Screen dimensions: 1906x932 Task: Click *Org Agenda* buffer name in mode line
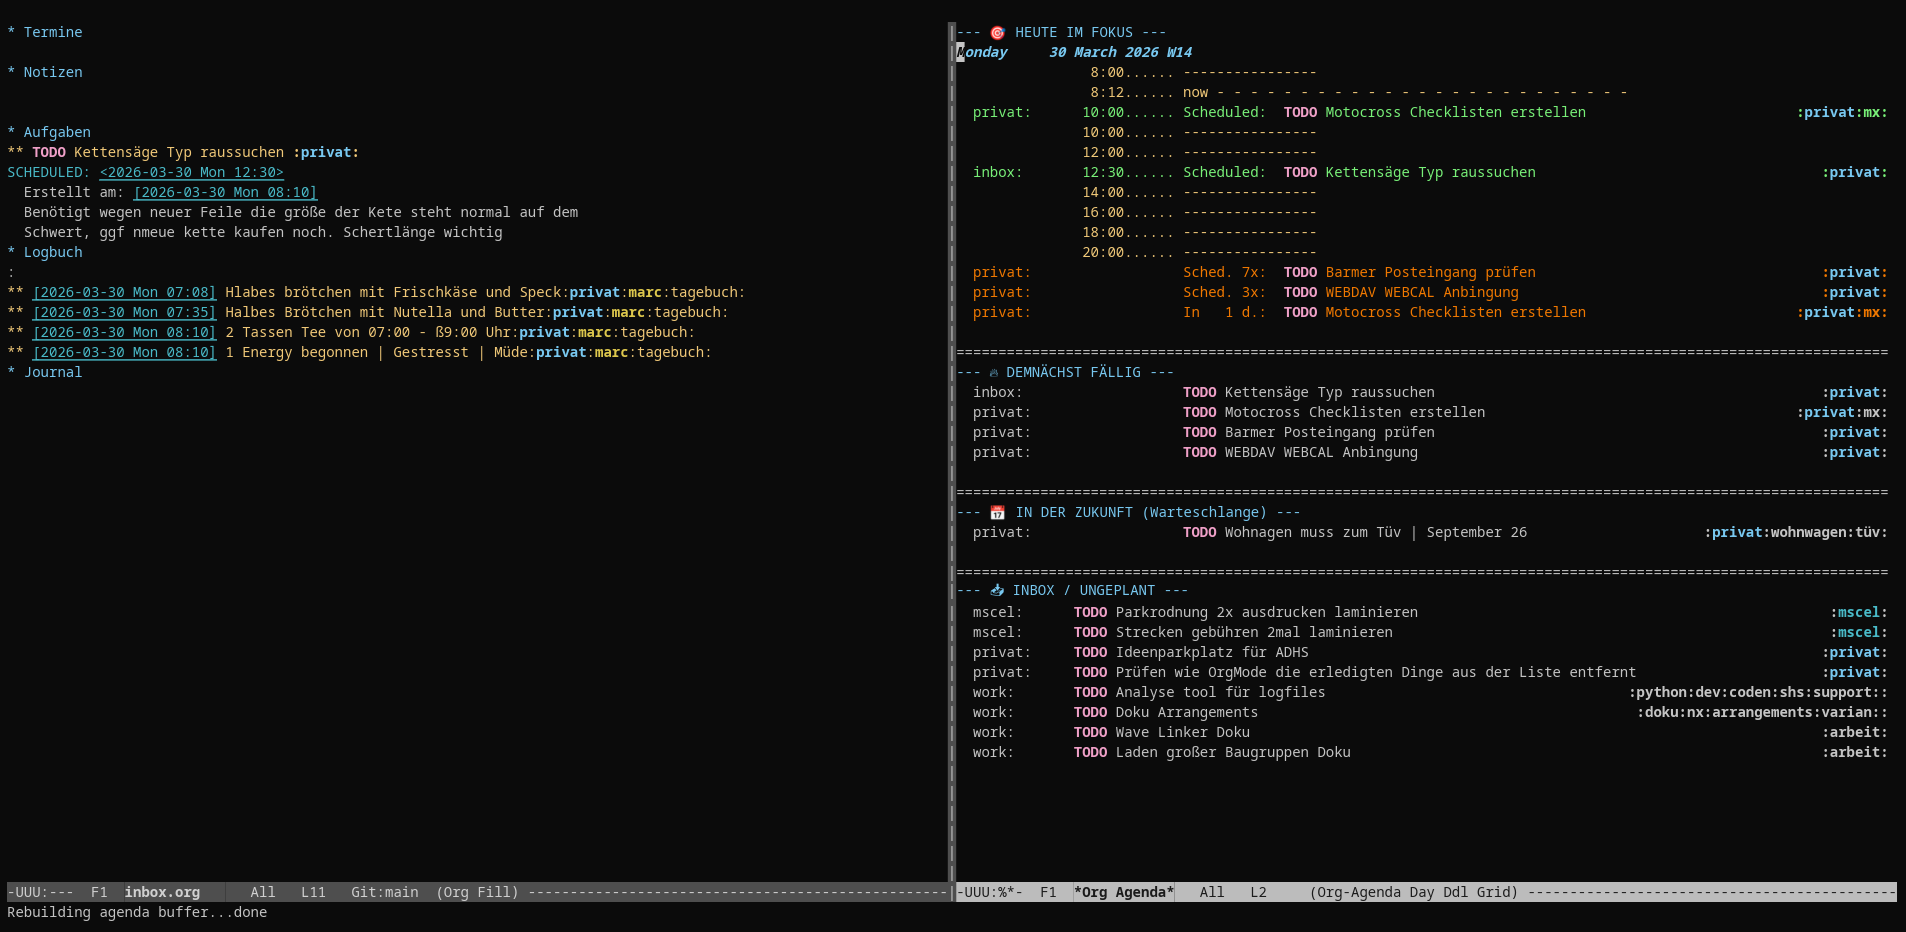point(1124,892)
